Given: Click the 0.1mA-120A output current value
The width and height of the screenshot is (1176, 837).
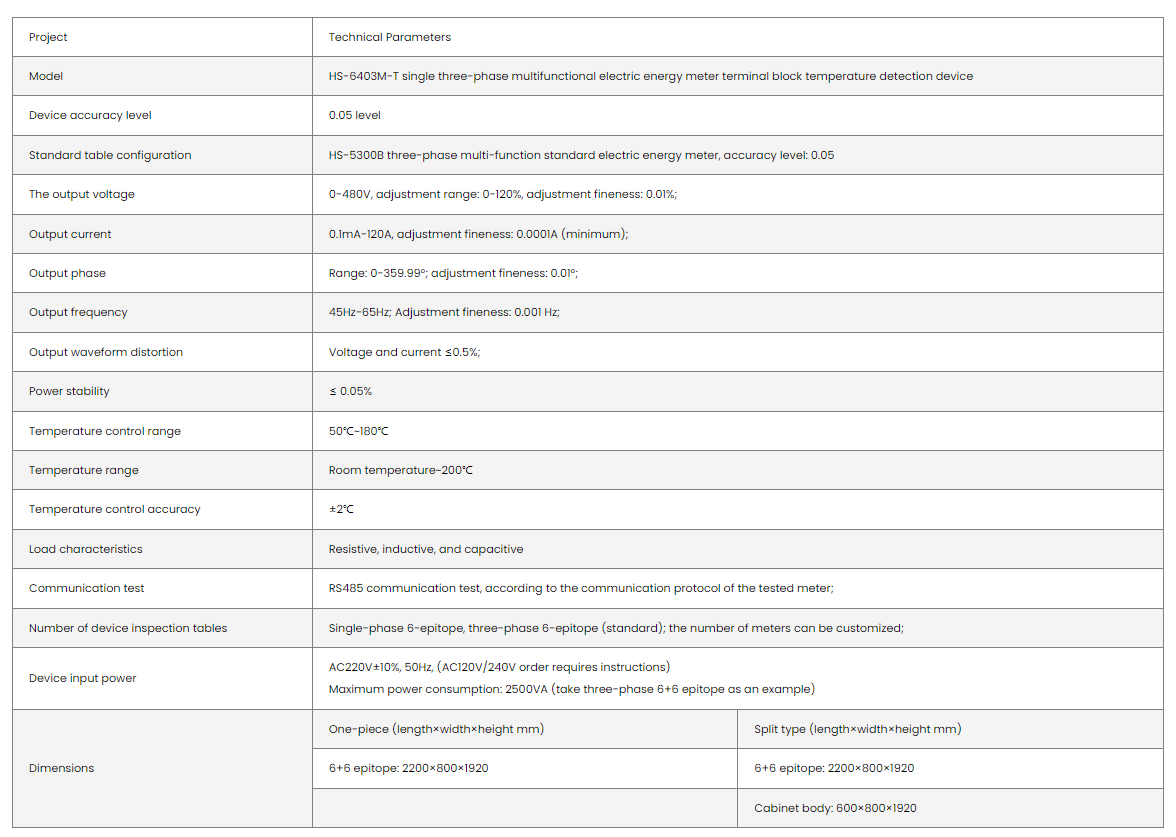Looking at the screenshot, I should coord(478,234).
